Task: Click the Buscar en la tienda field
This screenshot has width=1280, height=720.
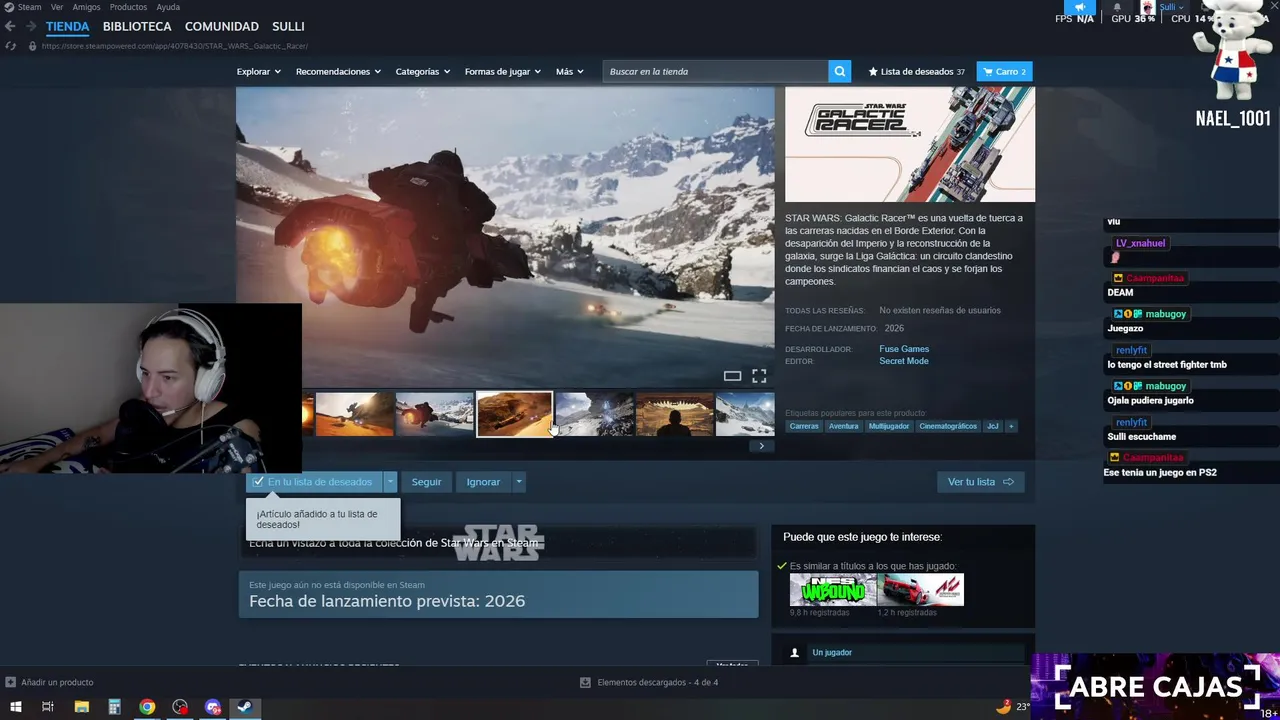Action: click(x=715, y=71)
